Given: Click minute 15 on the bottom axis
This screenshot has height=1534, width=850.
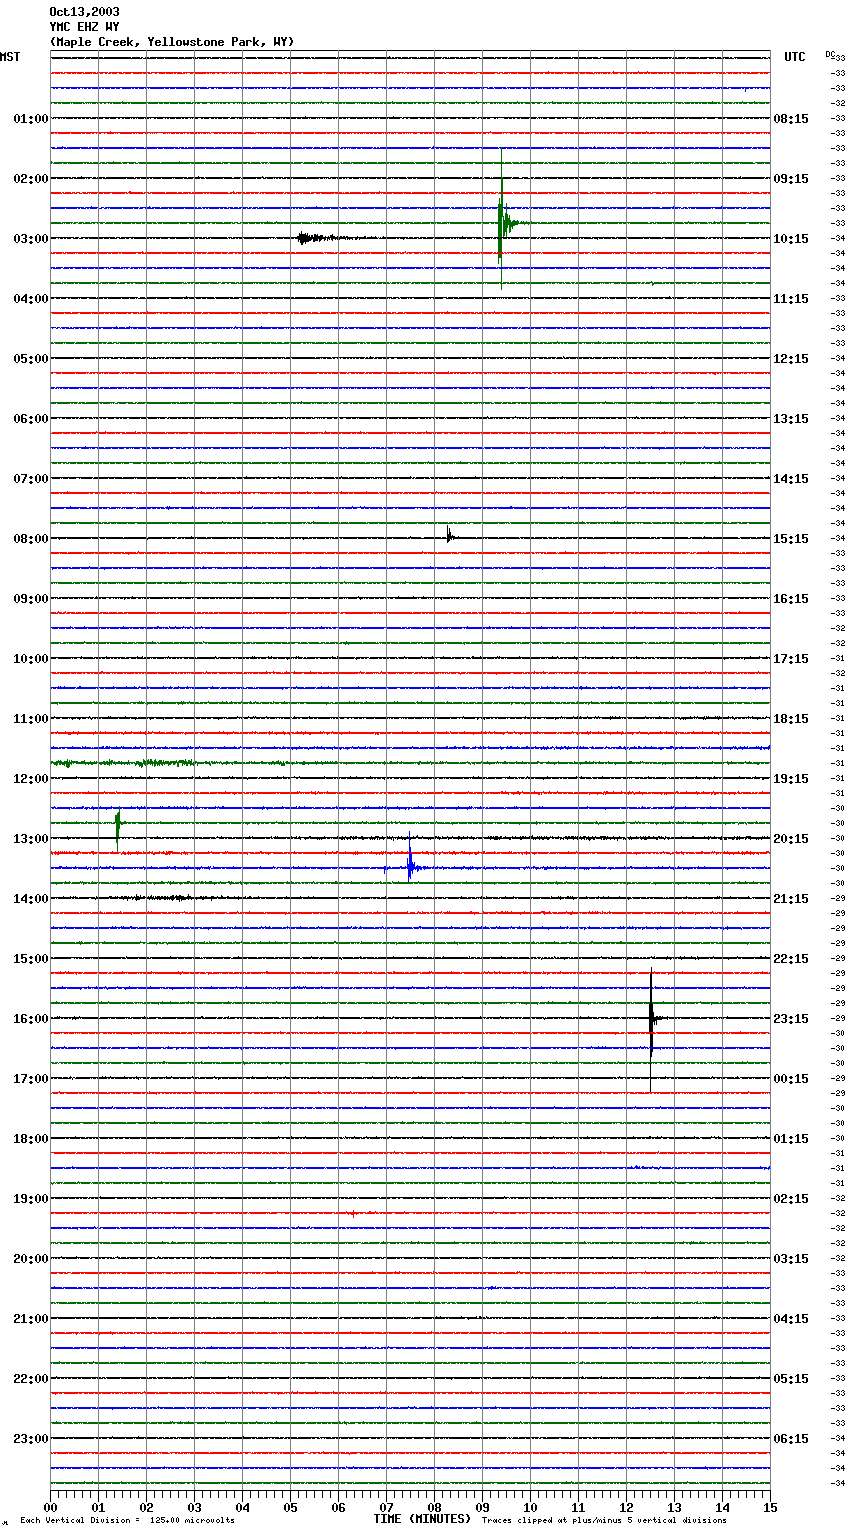Looking at the screenshot, I should 770,1507.
